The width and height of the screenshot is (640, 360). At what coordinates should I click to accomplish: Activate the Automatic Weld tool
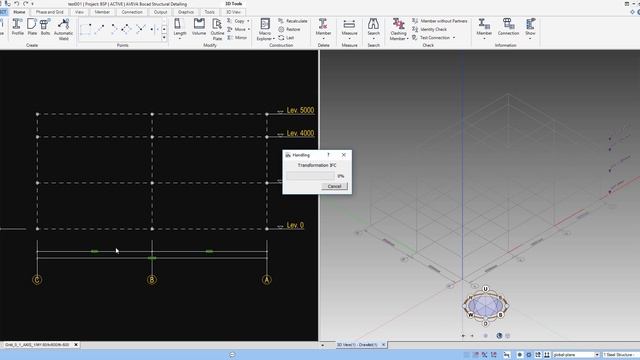point(63,29)
